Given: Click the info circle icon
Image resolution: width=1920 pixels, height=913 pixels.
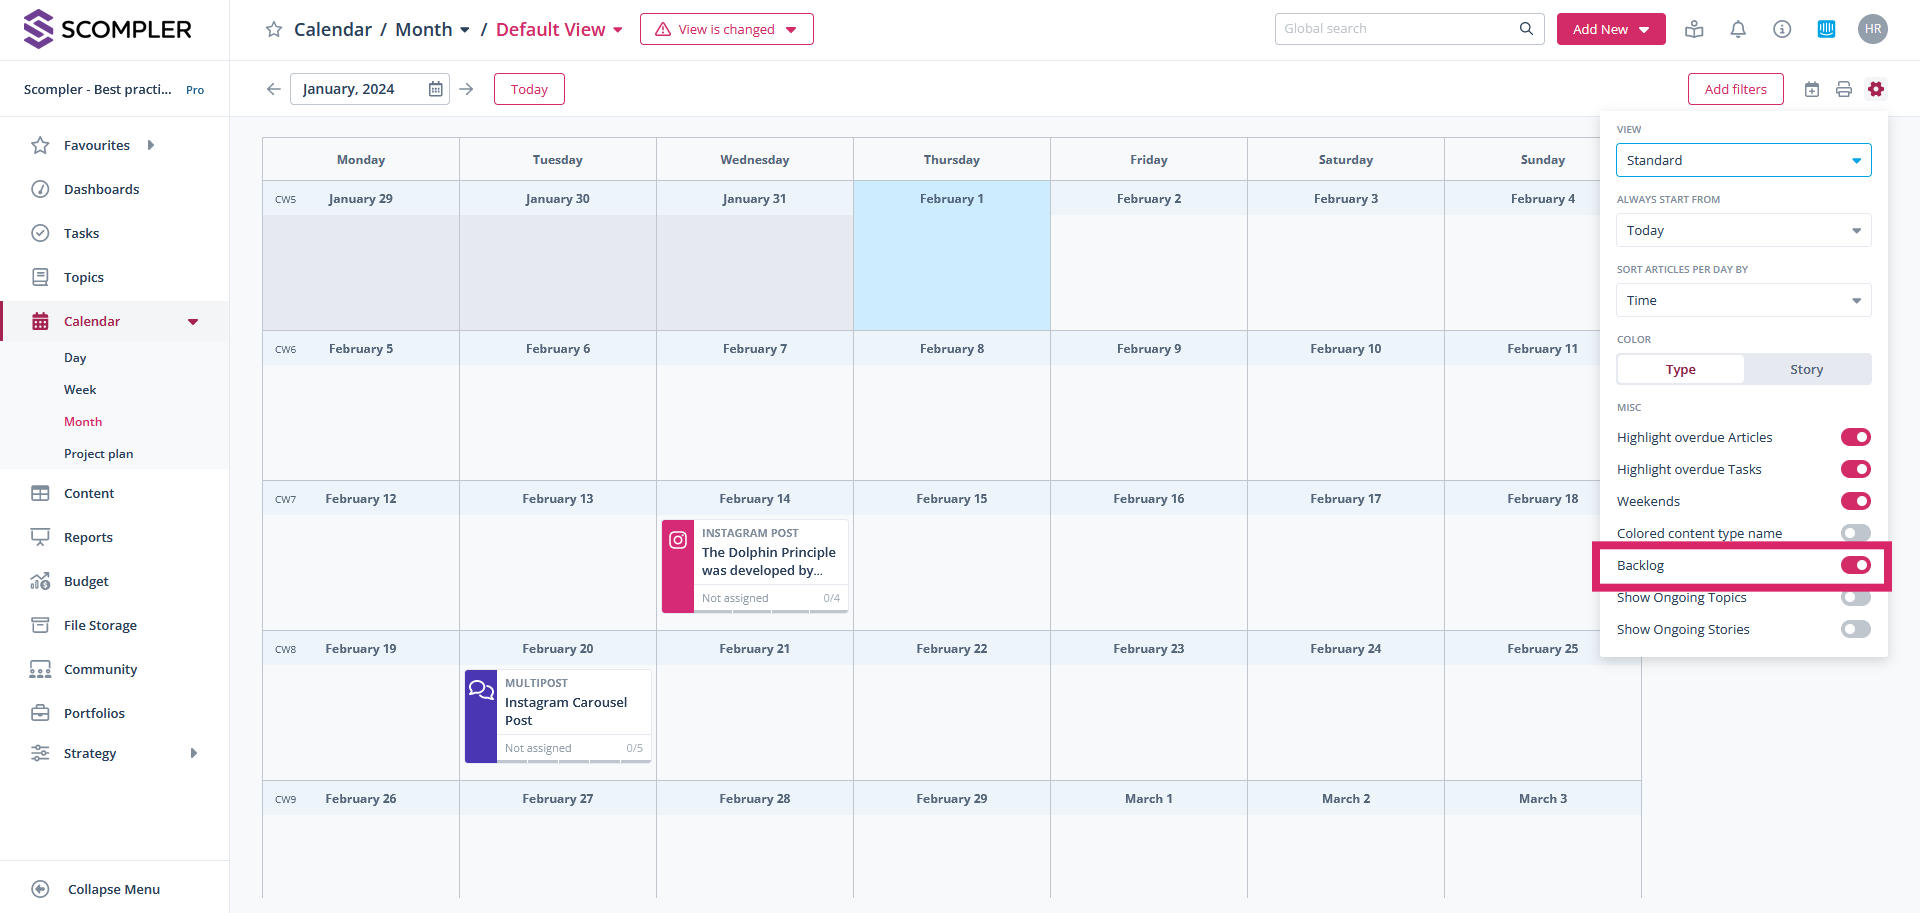Looking at the screenshot, I should click(1782, 29).
